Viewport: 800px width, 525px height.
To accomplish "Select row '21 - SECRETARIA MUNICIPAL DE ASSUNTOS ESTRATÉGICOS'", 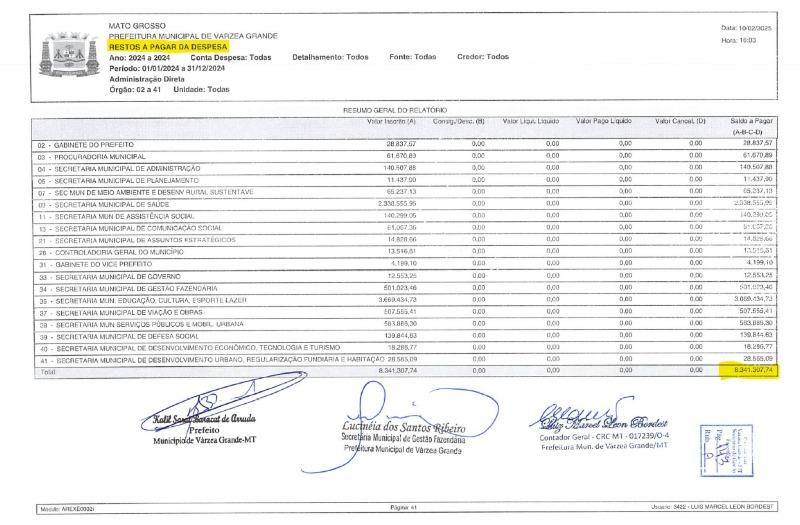I will [405, 240].
